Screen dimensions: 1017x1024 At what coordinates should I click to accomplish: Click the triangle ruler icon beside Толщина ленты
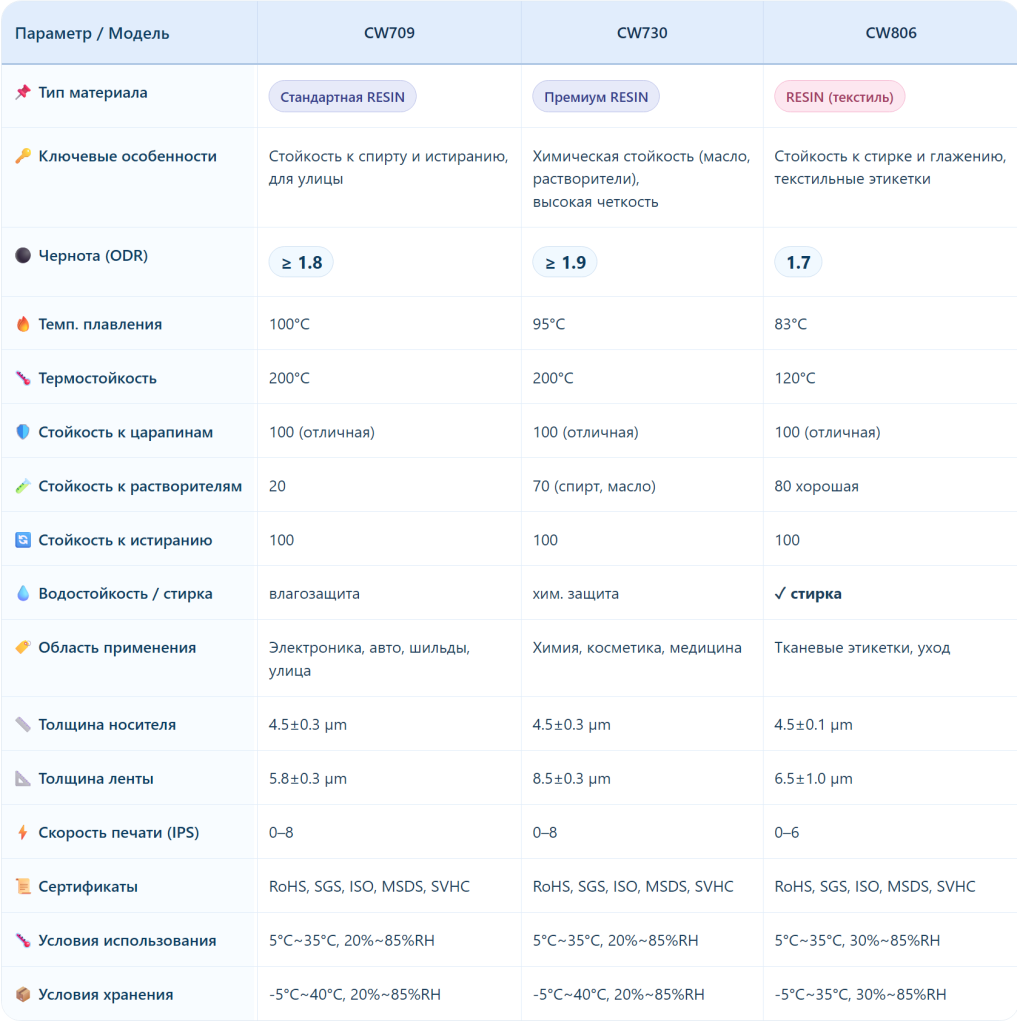pyautogui.click(x=23, y=778)
